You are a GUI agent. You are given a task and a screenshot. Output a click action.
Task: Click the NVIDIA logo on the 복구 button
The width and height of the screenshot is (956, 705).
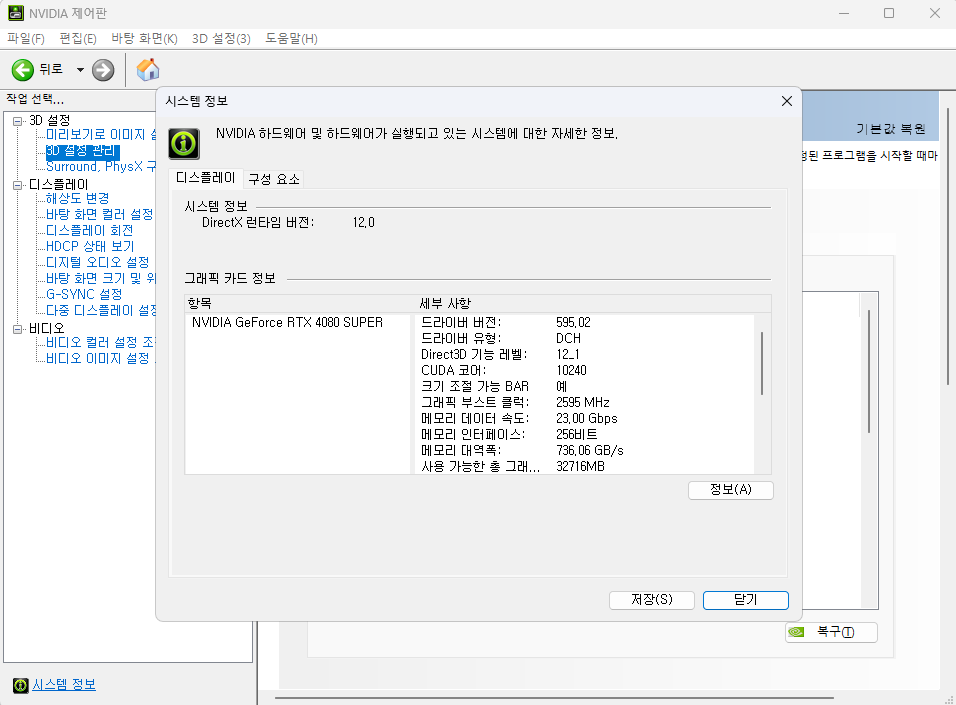click(796, 632)
